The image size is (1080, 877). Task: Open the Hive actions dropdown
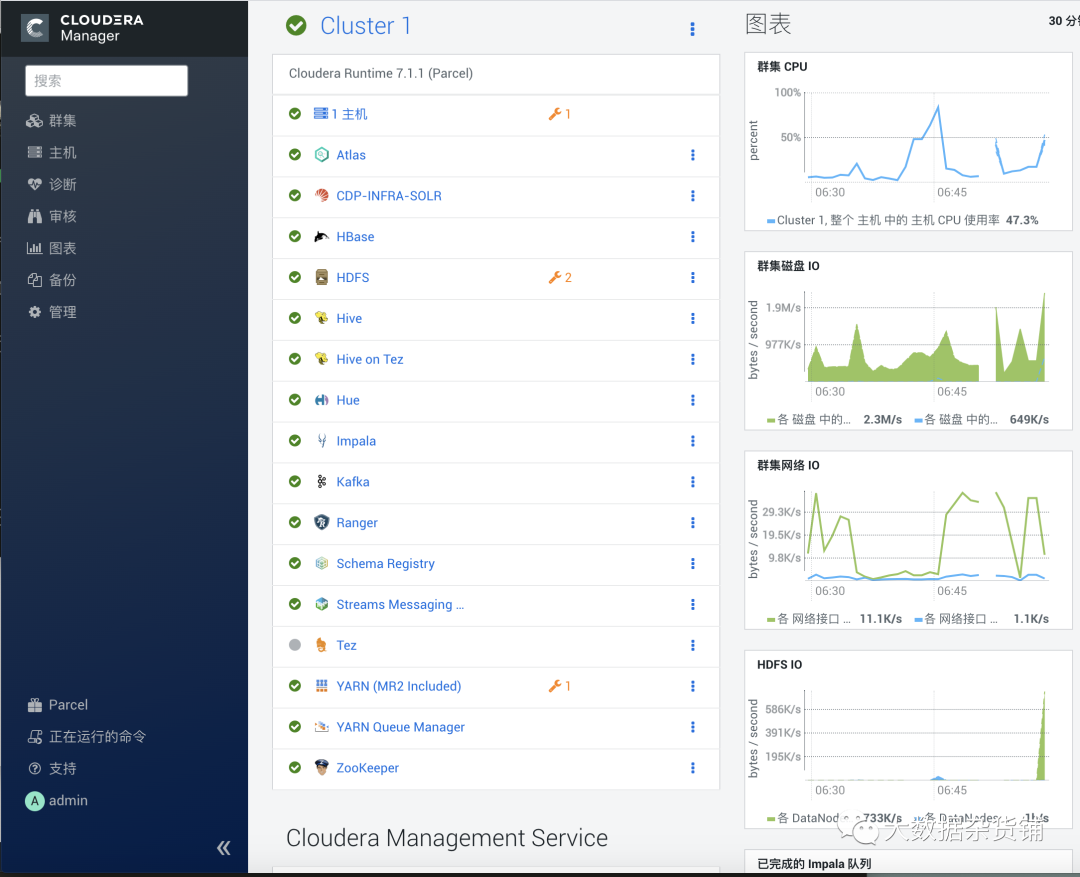coord(692,318)
